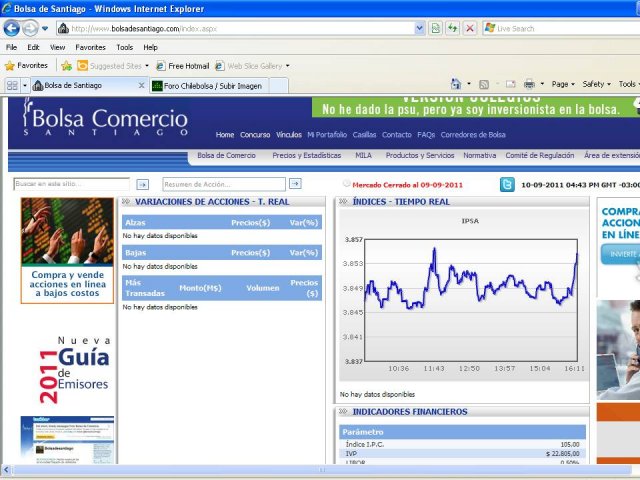Click the Favorites star button
640x480 pixels.
pyautogui.click(x=27, y=65)
